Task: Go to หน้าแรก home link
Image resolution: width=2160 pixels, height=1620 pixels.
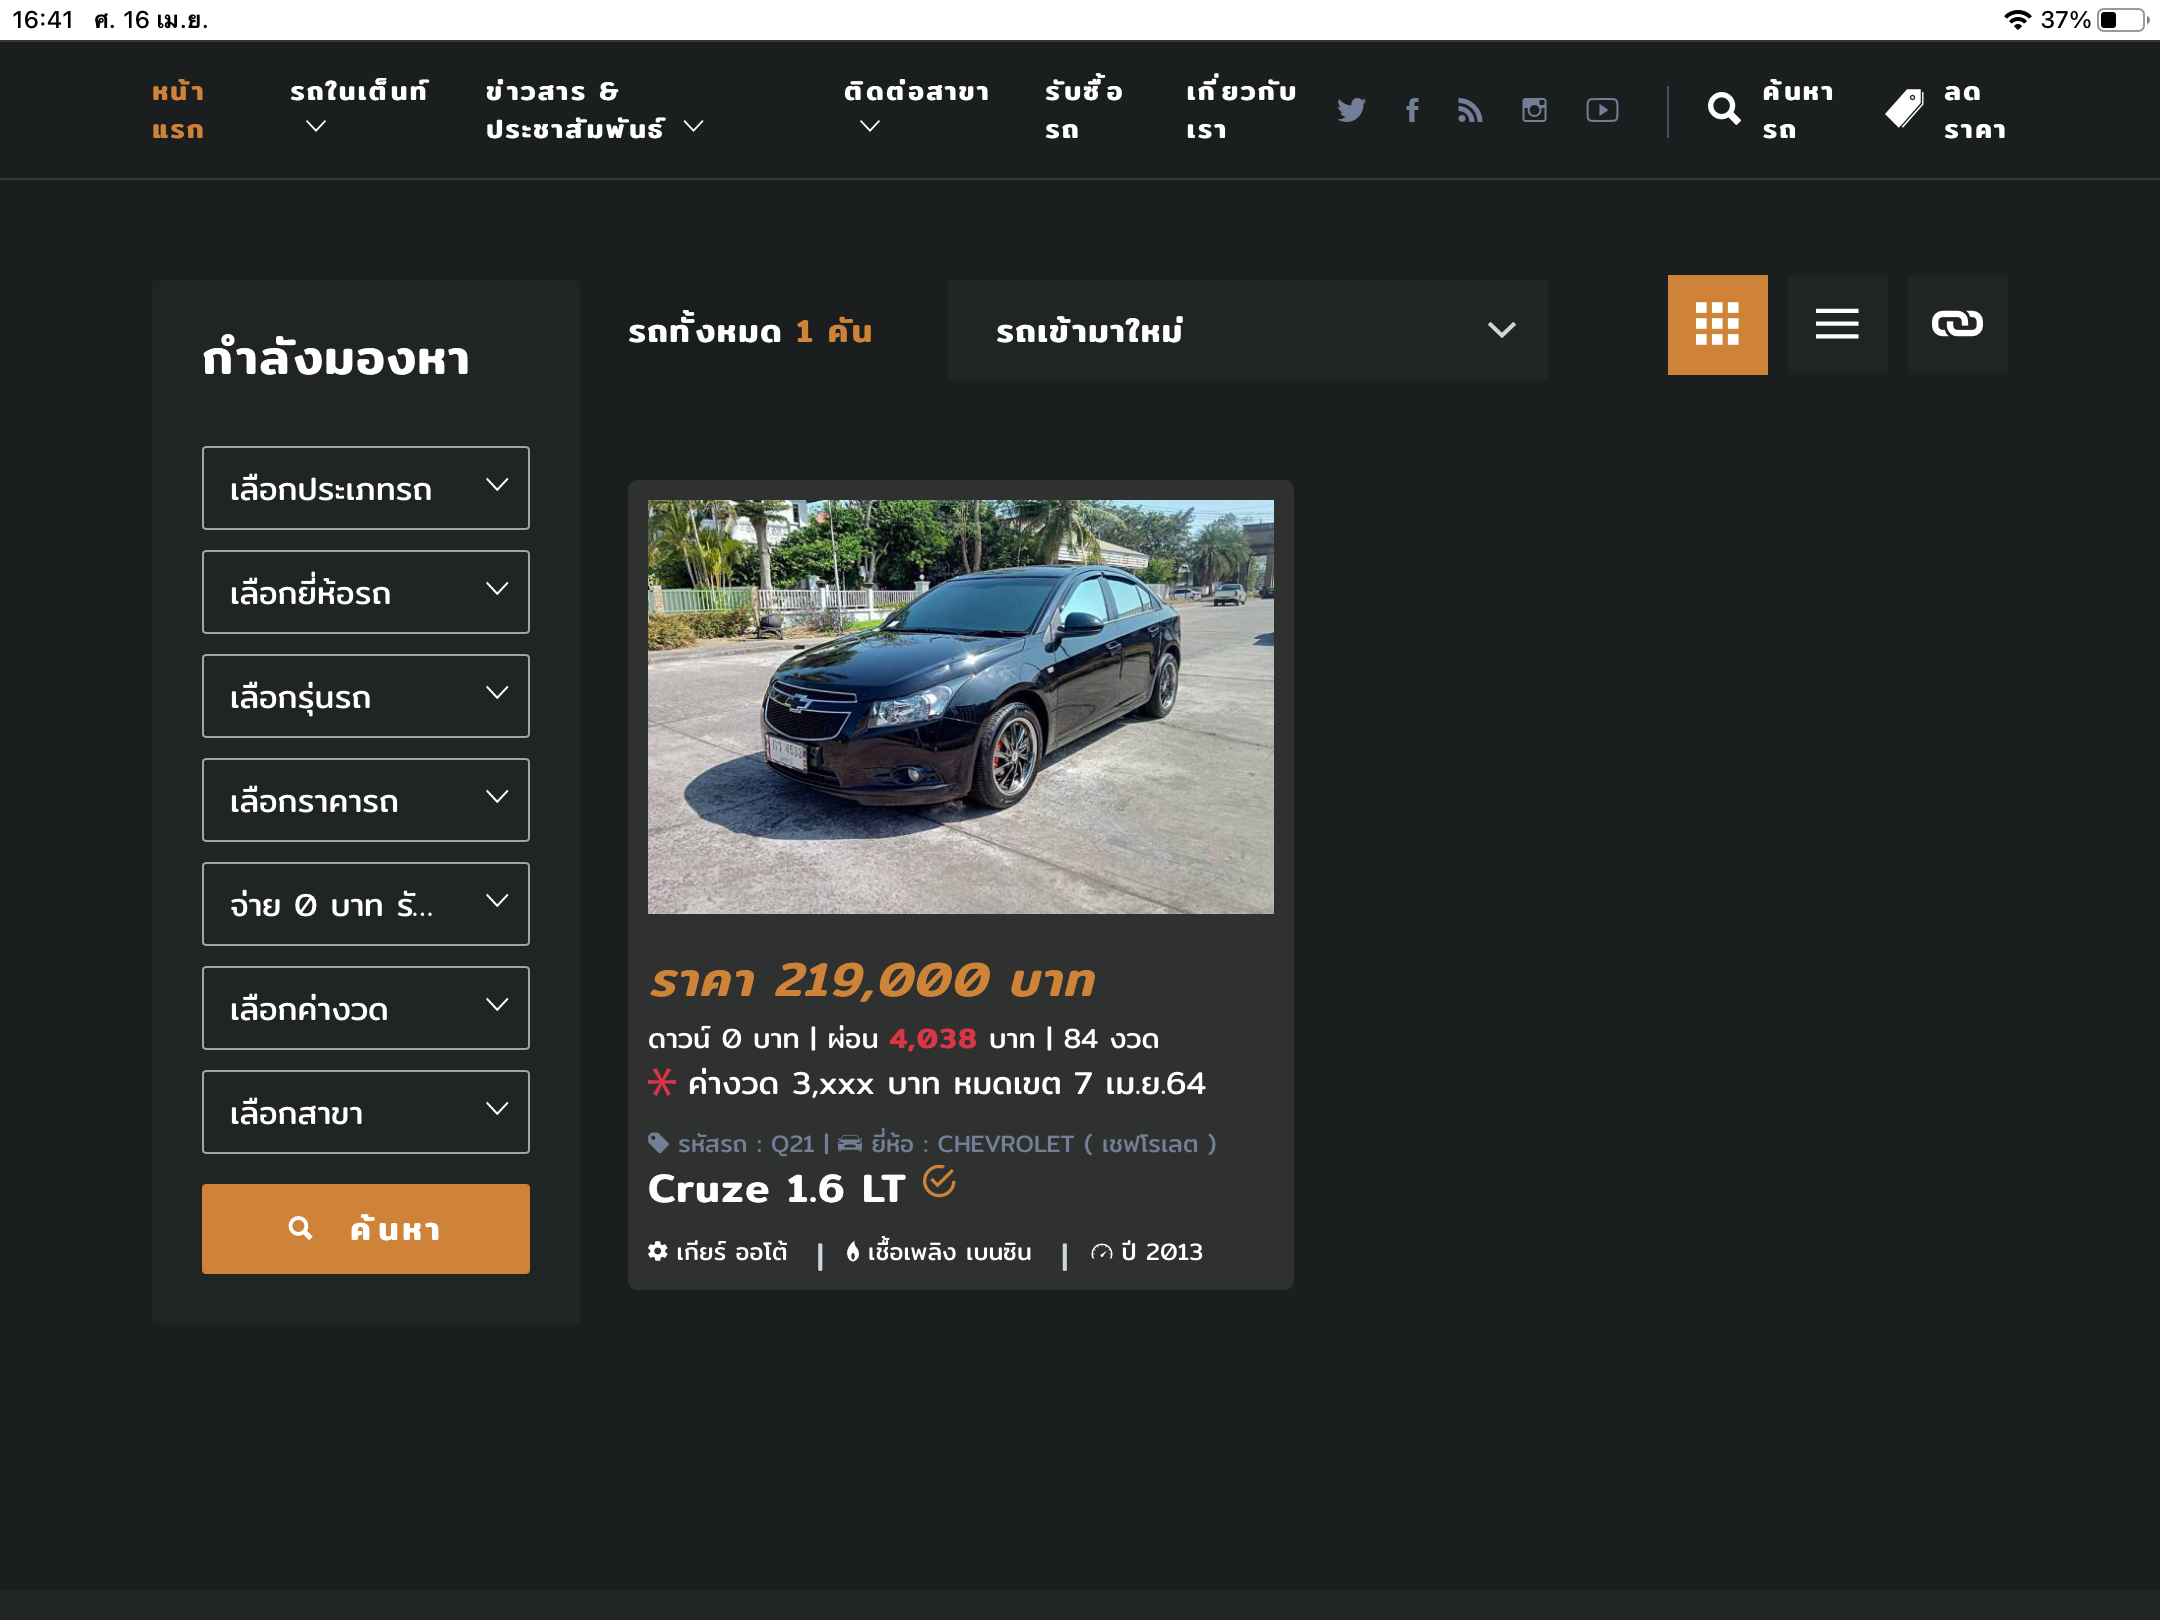Action: tap(178, 110)
